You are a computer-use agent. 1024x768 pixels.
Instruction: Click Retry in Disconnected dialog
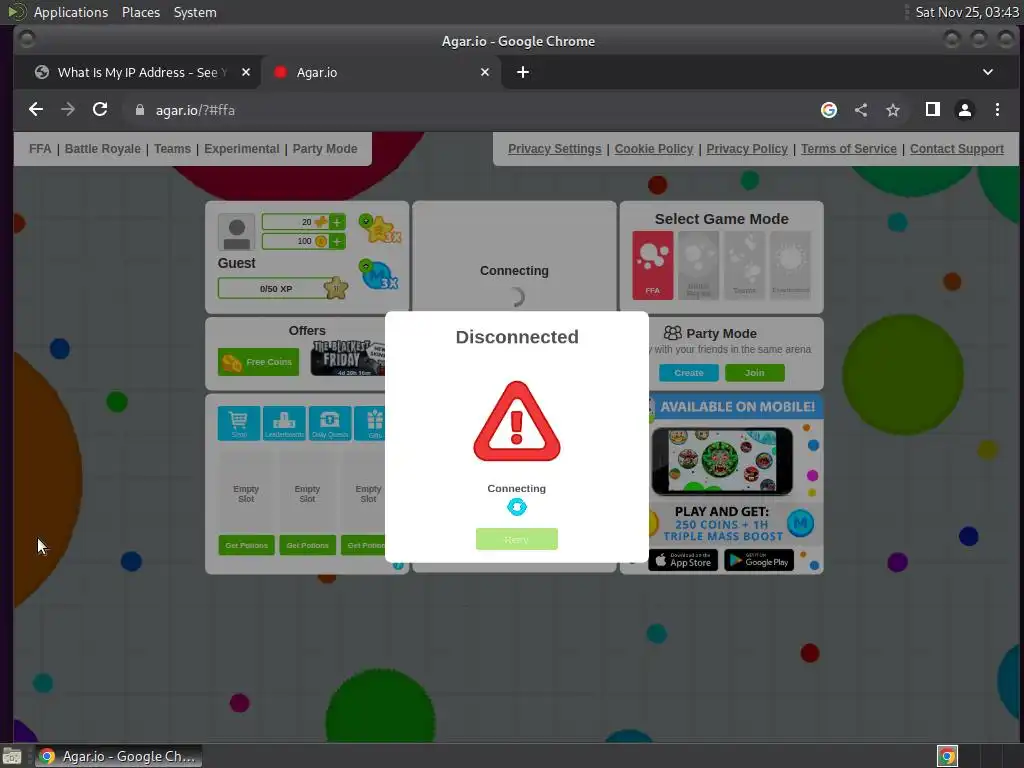pyautogui.click(x=517, y=539)
